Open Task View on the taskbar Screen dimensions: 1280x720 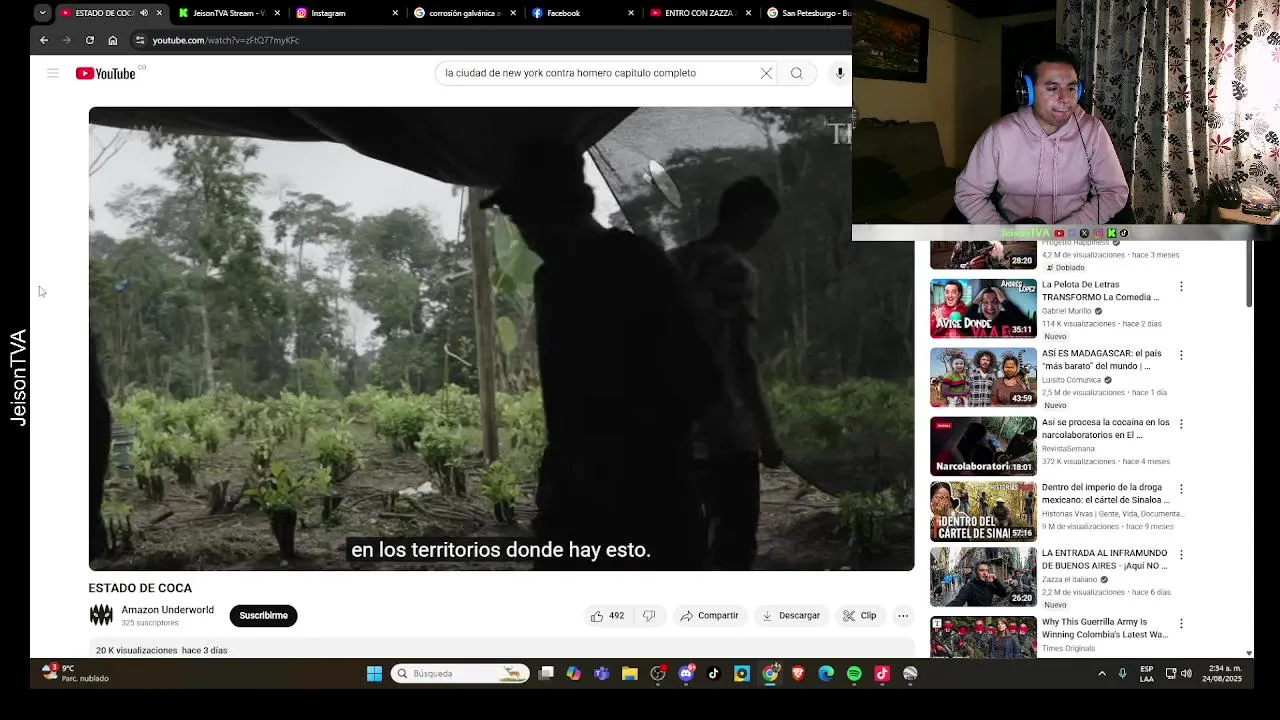tap(546, 674)
